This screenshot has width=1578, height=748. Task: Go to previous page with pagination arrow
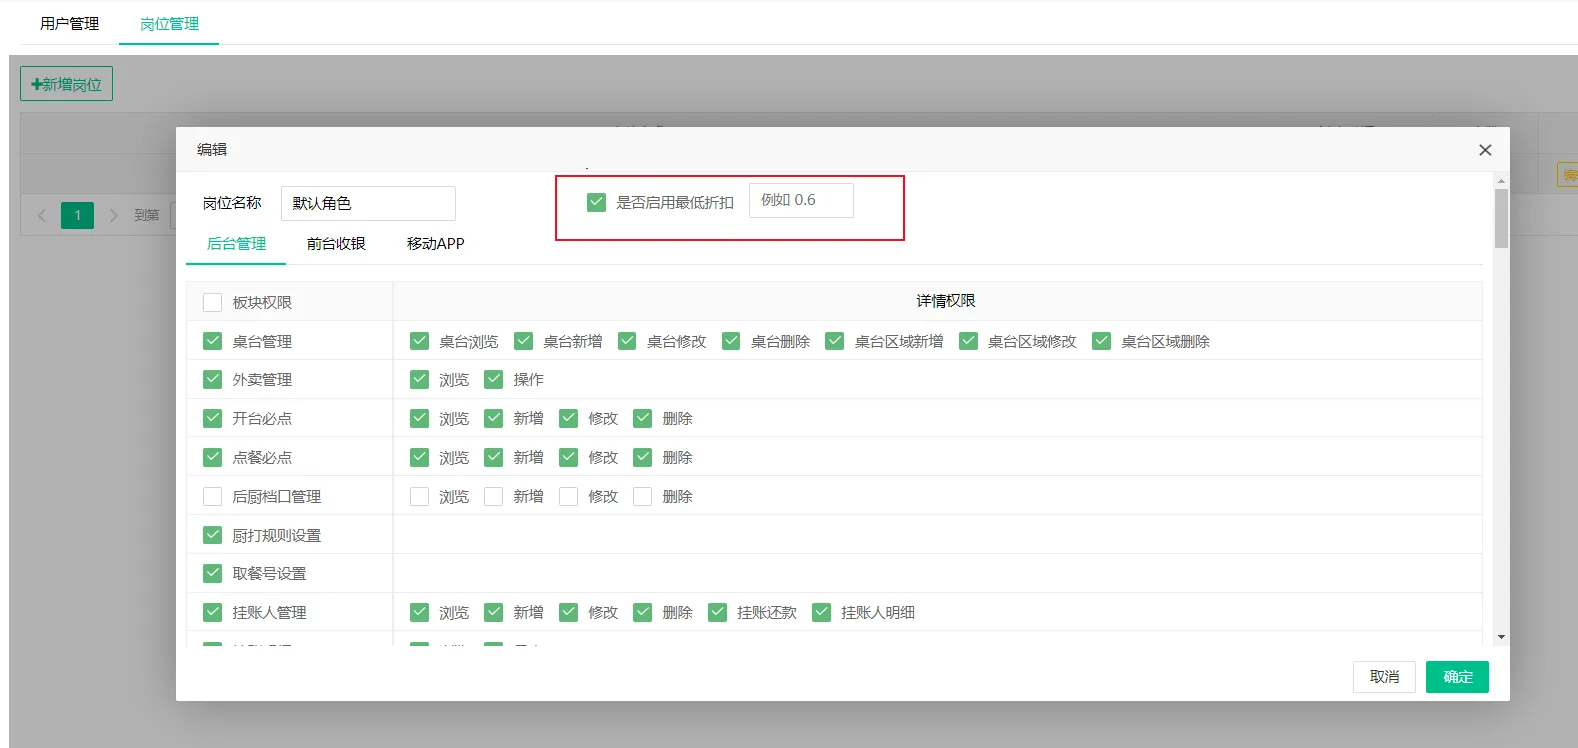[x=42, y=215]
